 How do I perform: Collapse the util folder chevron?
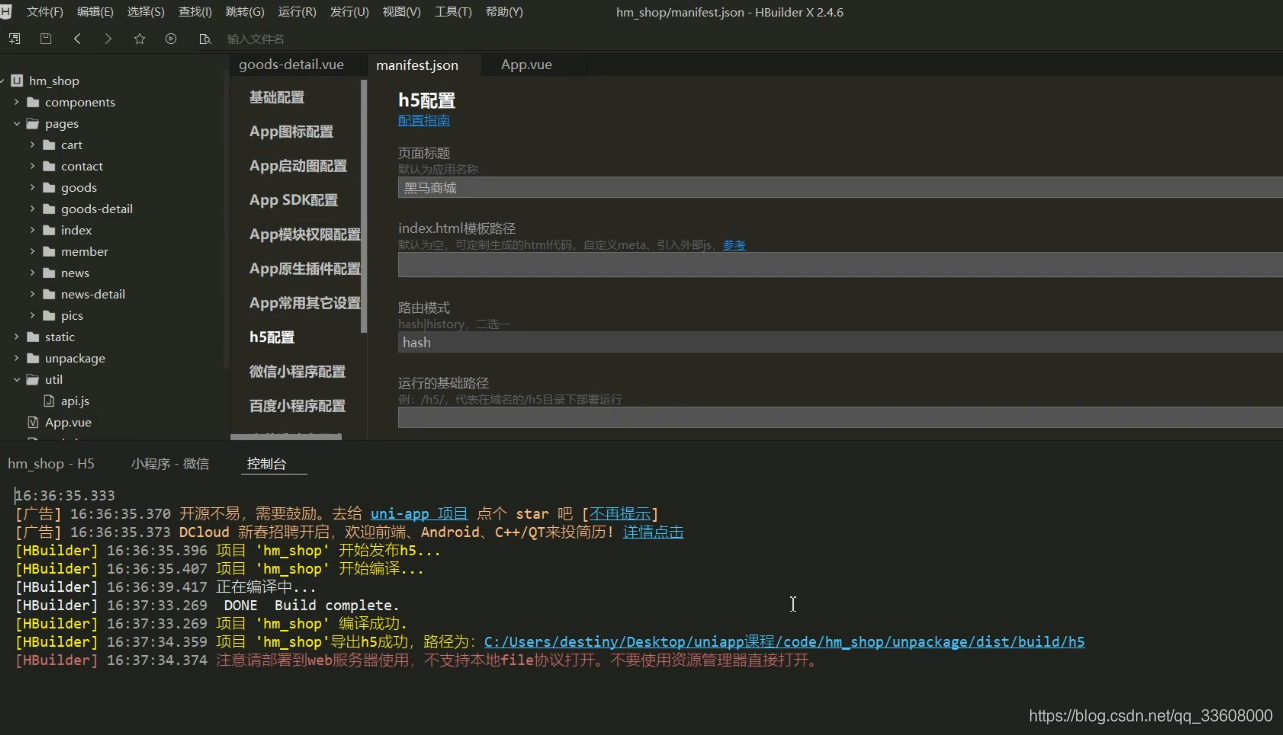point(17,380)
